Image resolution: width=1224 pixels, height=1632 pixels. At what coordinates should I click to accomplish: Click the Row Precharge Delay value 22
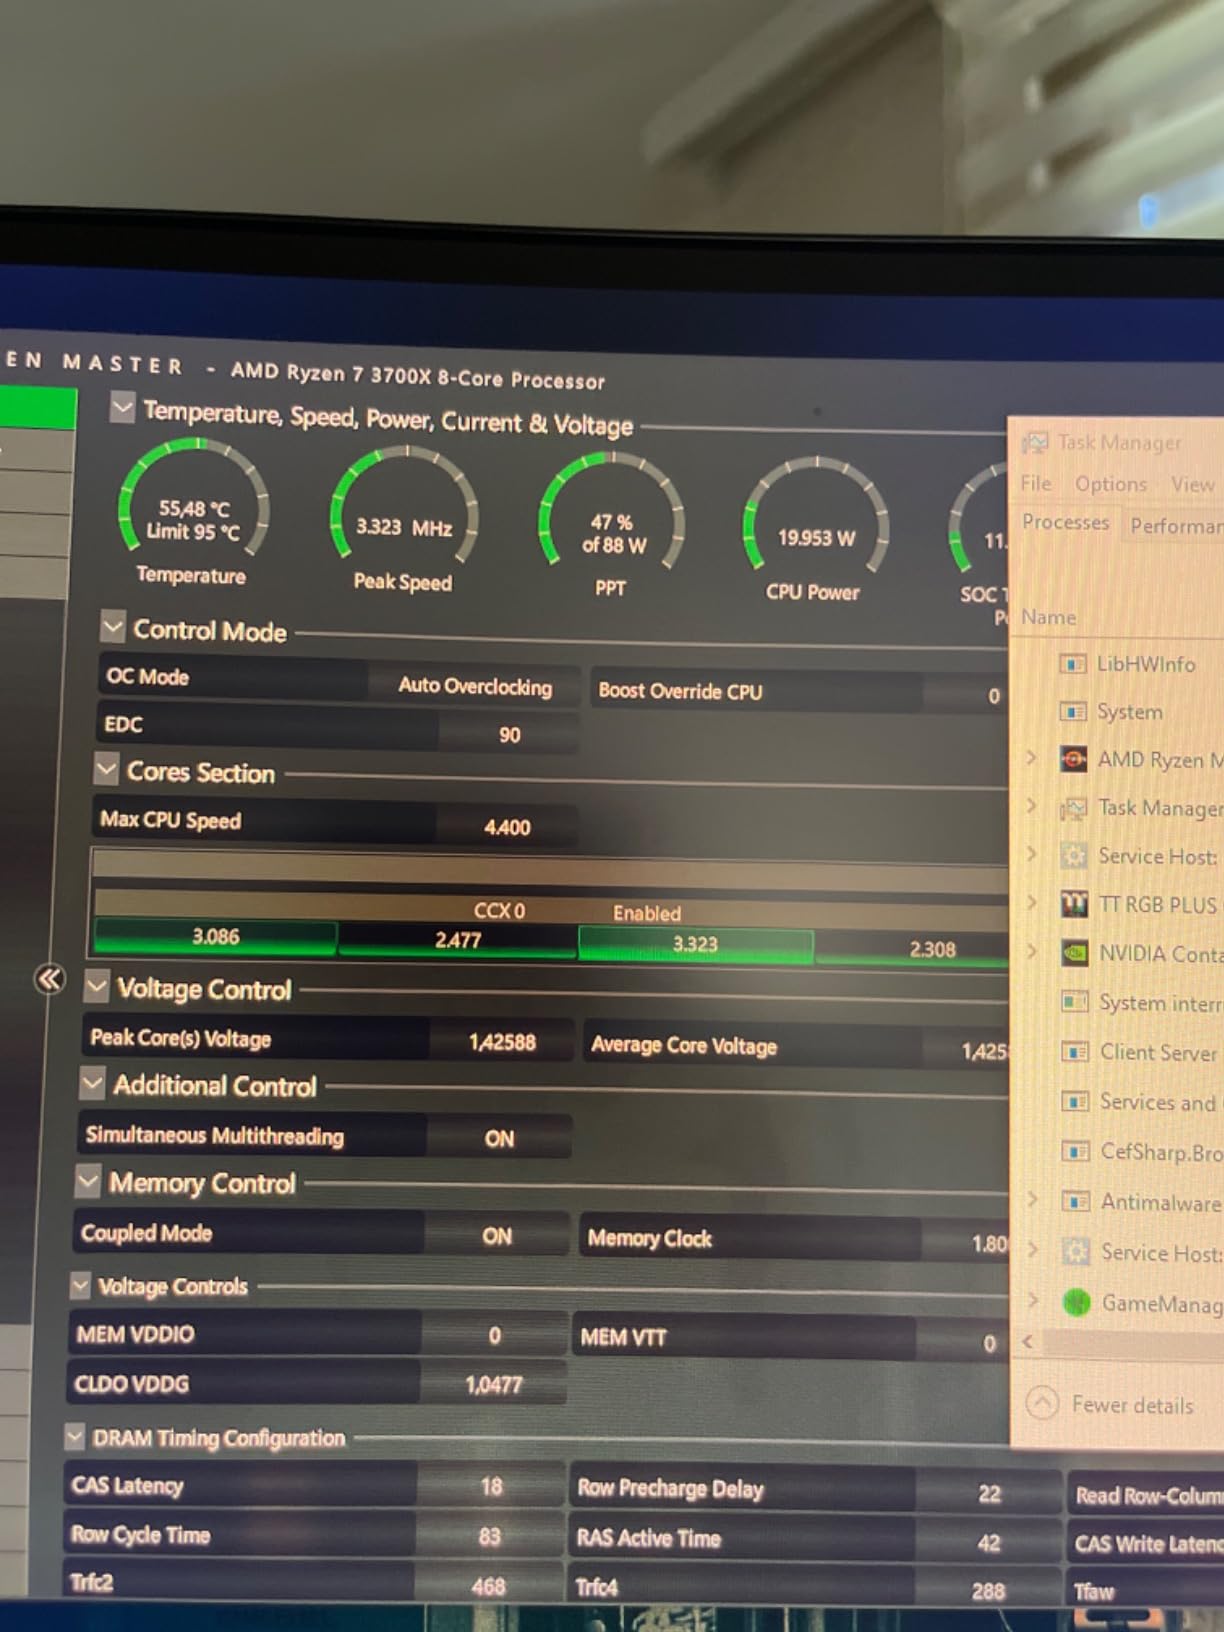pyautogui.click(x=989, y=1493)
